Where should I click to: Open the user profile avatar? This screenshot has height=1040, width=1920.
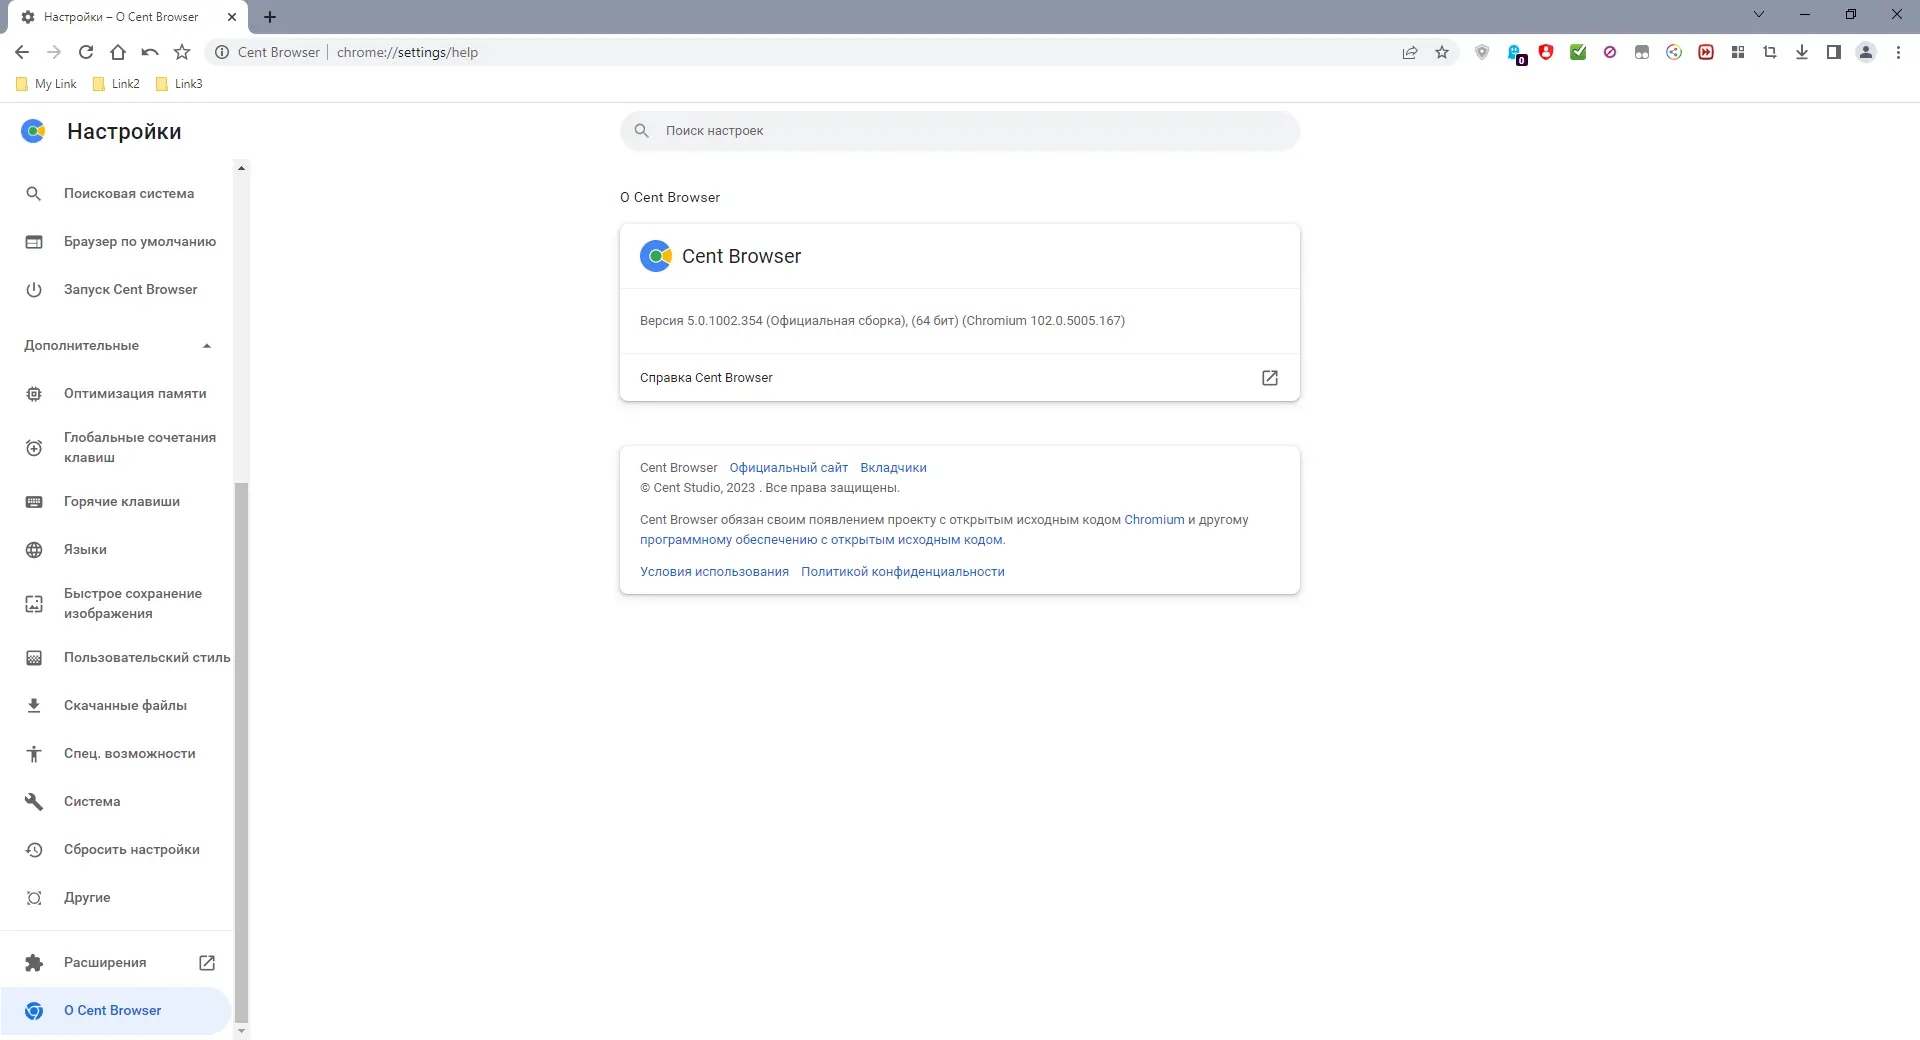click(1866, 52)
